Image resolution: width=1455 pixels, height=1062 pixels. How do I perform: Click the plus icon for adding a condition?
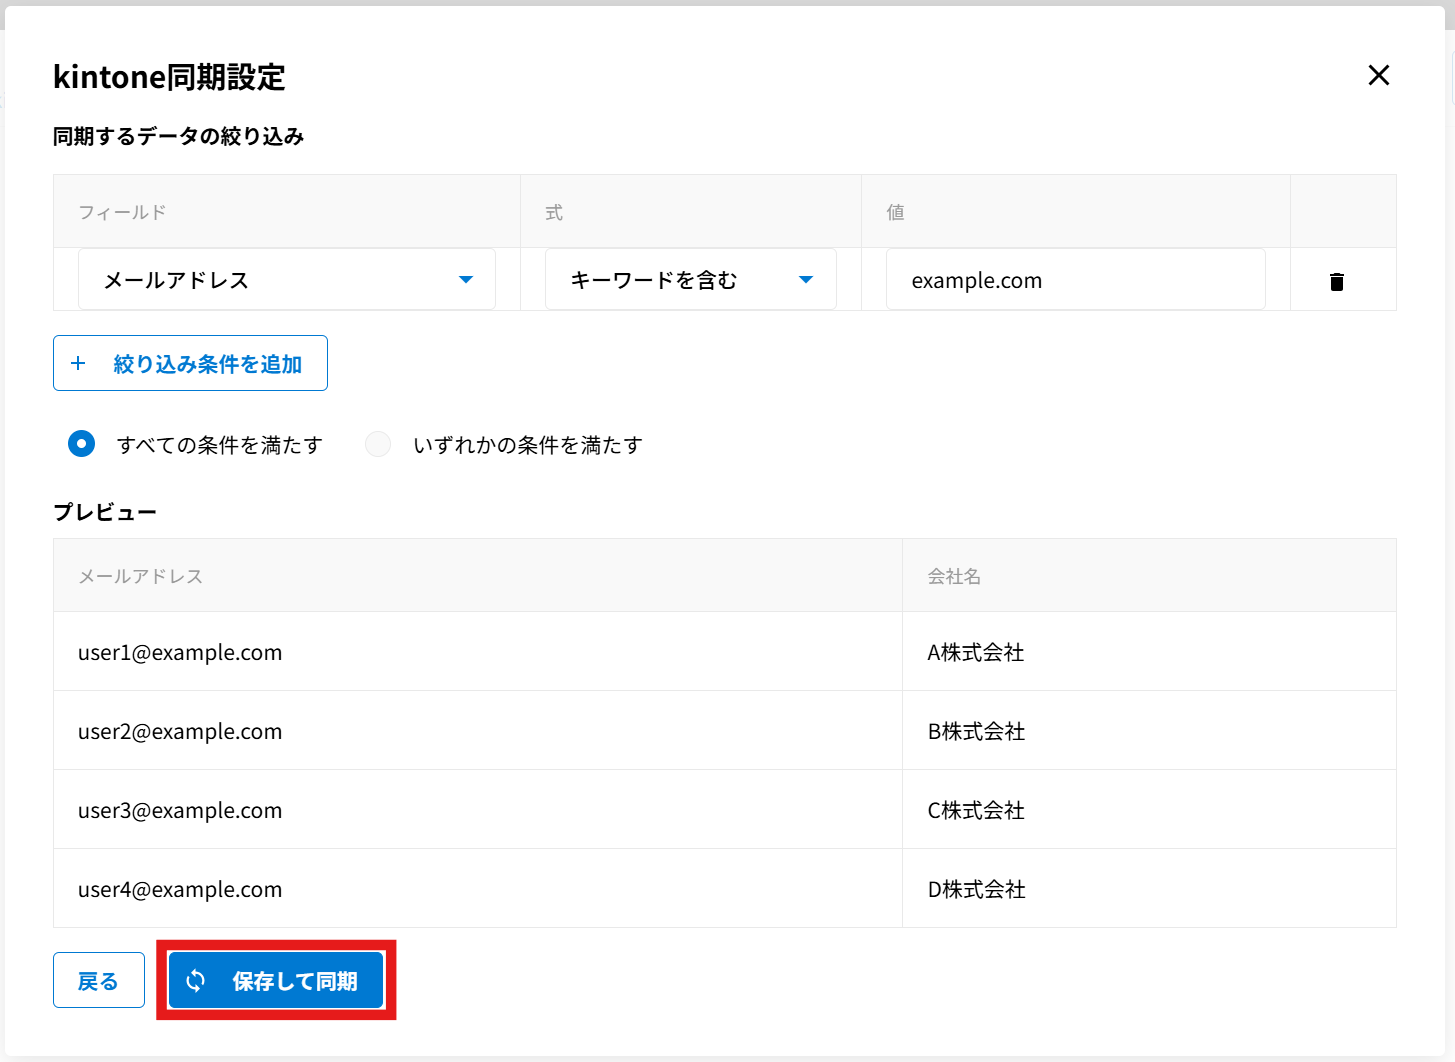coord(78,363)
